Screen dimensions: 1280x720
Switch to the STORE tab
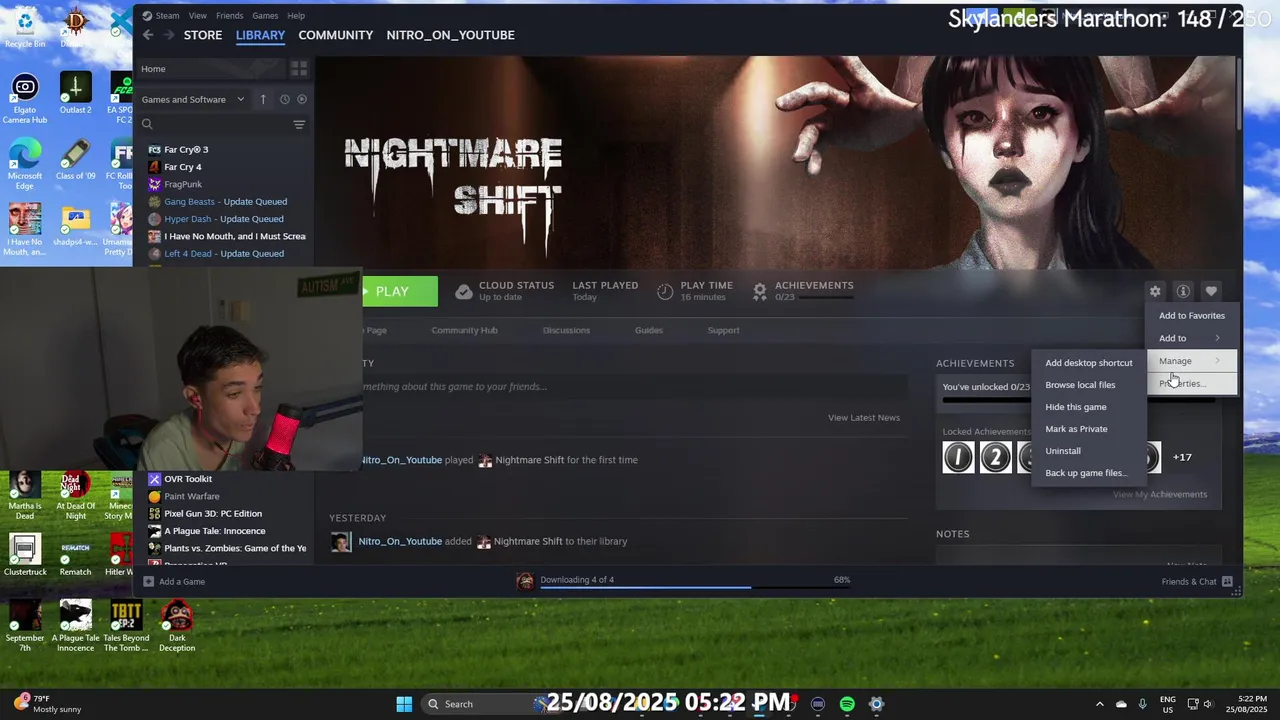point(203,35)
